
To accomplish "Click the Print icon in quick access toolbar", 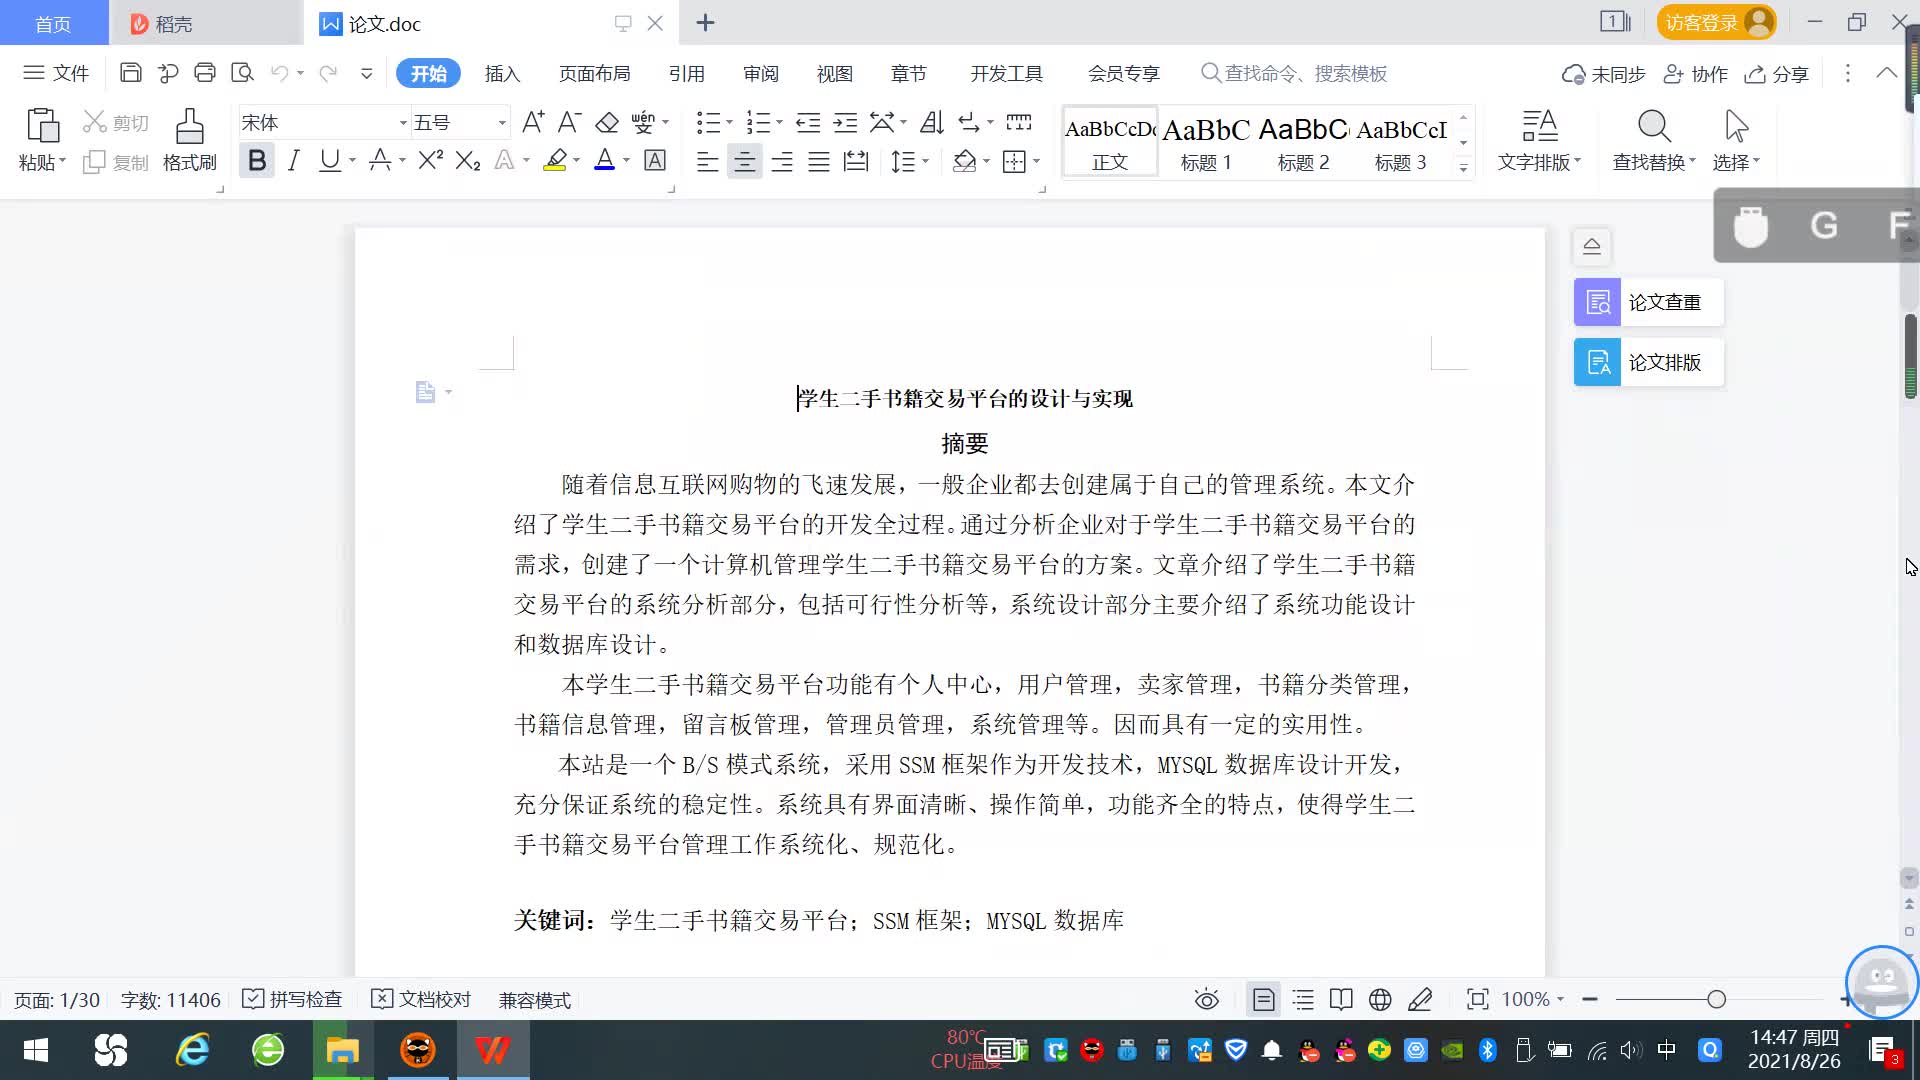I will click(x=205, y=73).
